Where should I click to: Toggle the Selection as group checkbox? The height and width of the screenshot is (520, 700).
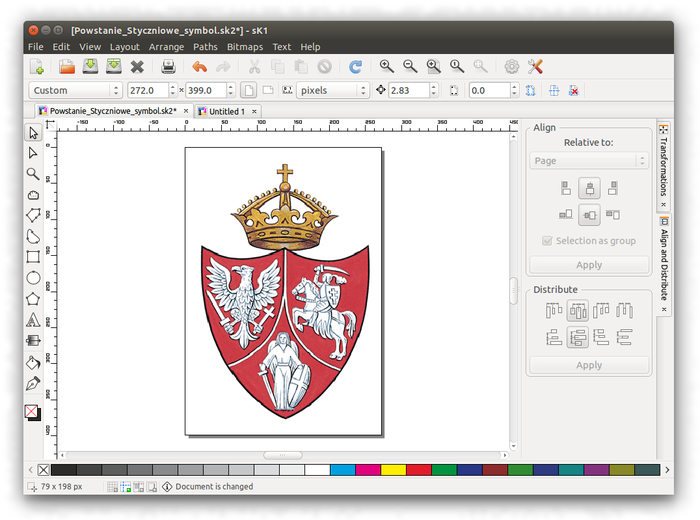click(546, 241)
